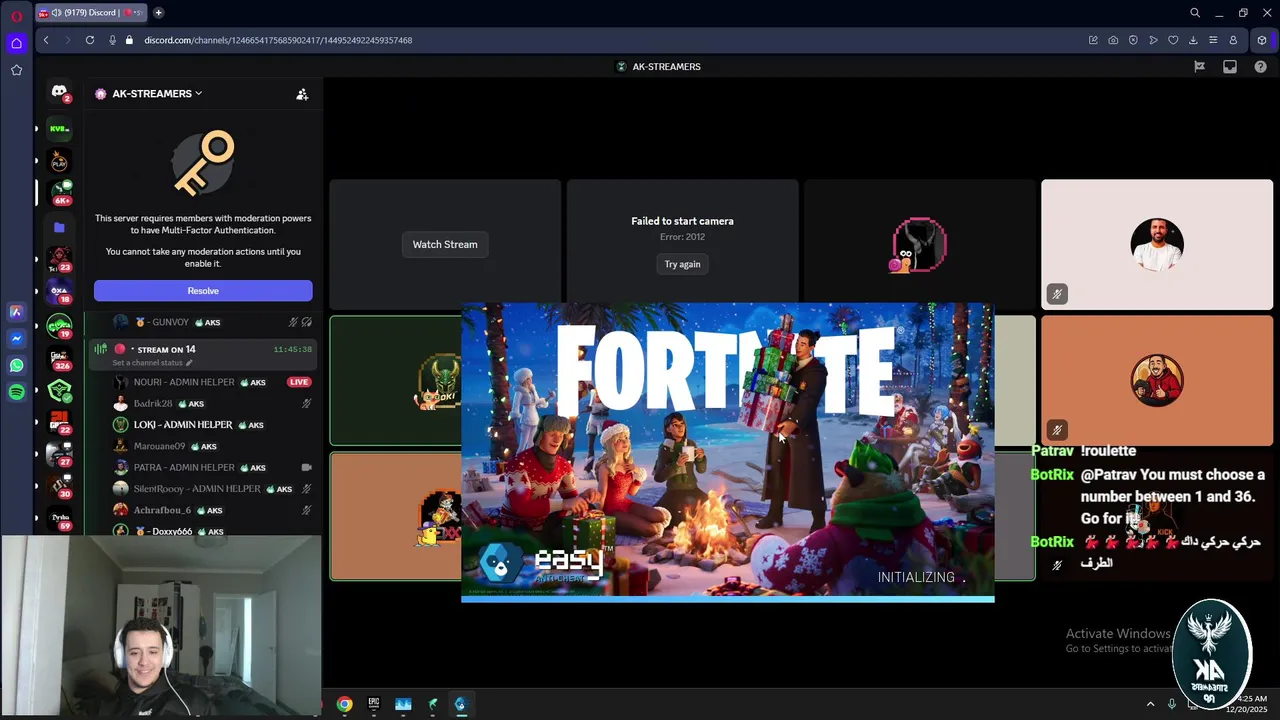Open Opera ad blocker shield icon
This screenshot has width=1280, height=720.
point(1133,40)
